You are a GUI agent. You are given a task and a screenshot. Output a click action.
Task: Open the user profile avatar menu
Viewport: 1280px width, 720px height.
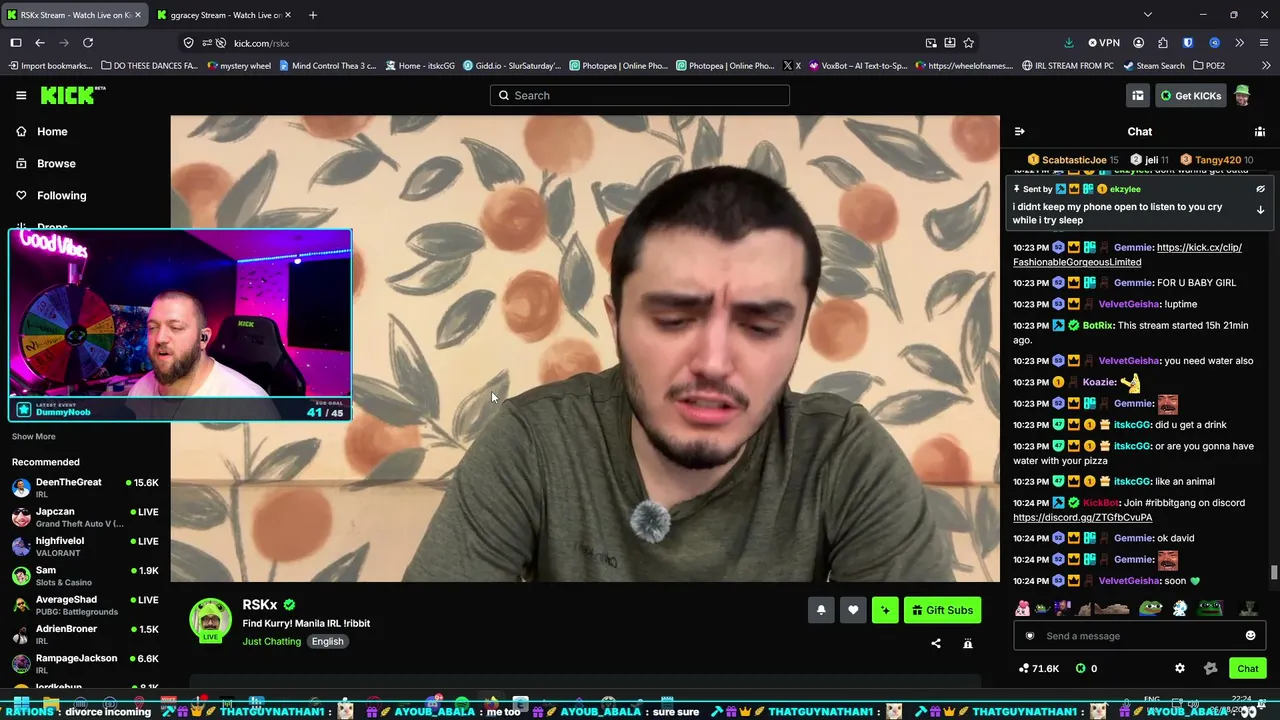(1242, 95)
